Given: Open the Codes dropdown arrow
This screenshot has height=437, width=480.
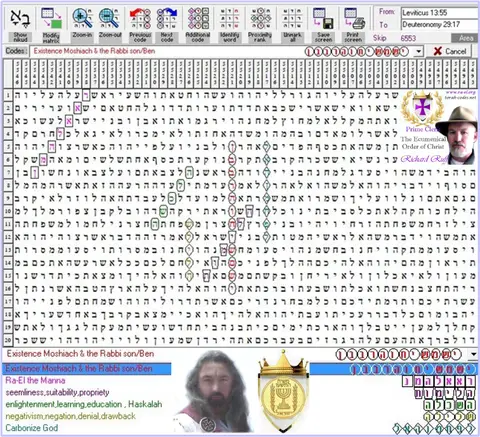Looking at the screenshot, I should click(x=418, y=52).
